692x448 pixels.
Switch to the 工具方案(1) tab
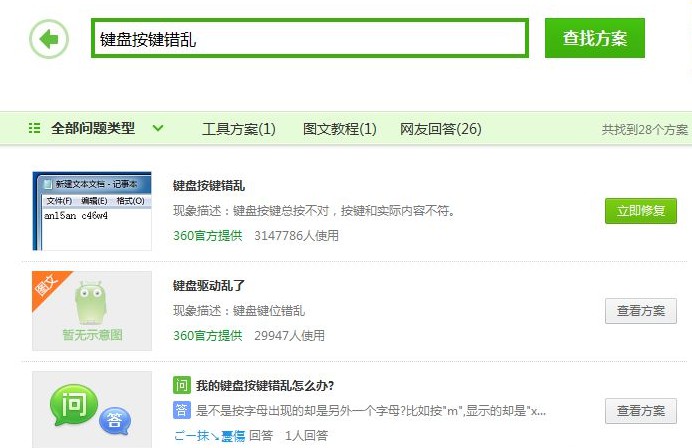coord(238,129)
